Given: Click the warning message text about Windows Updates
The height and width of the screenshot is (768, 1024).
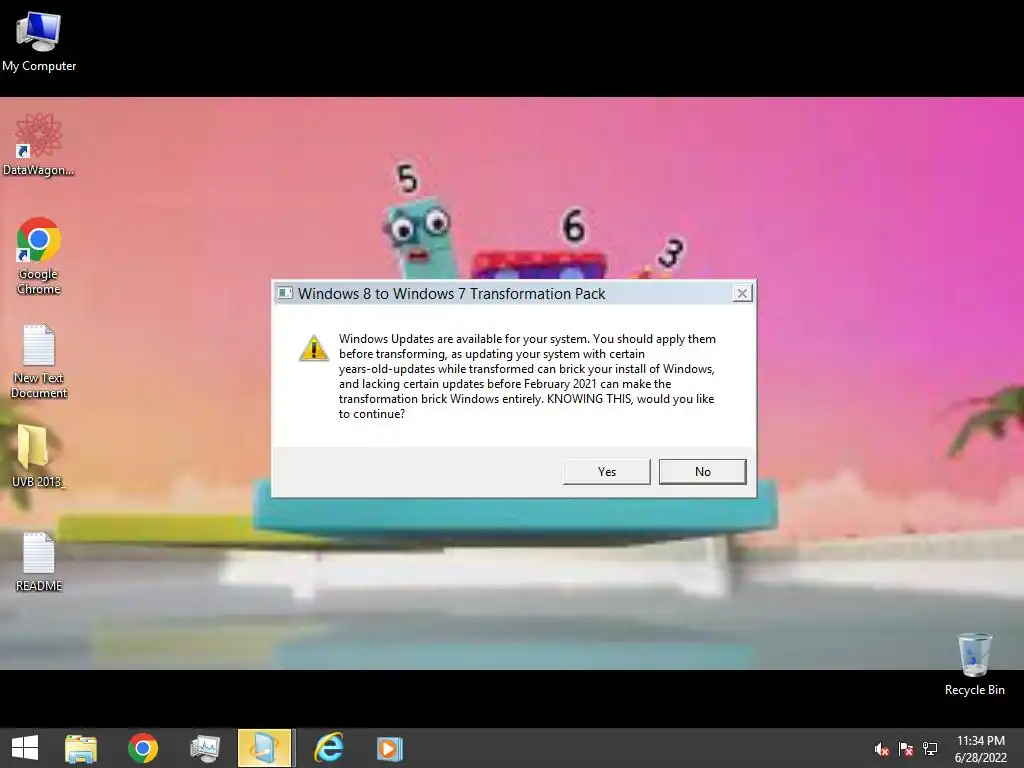Looking at the screenshot, I should 527,376.
